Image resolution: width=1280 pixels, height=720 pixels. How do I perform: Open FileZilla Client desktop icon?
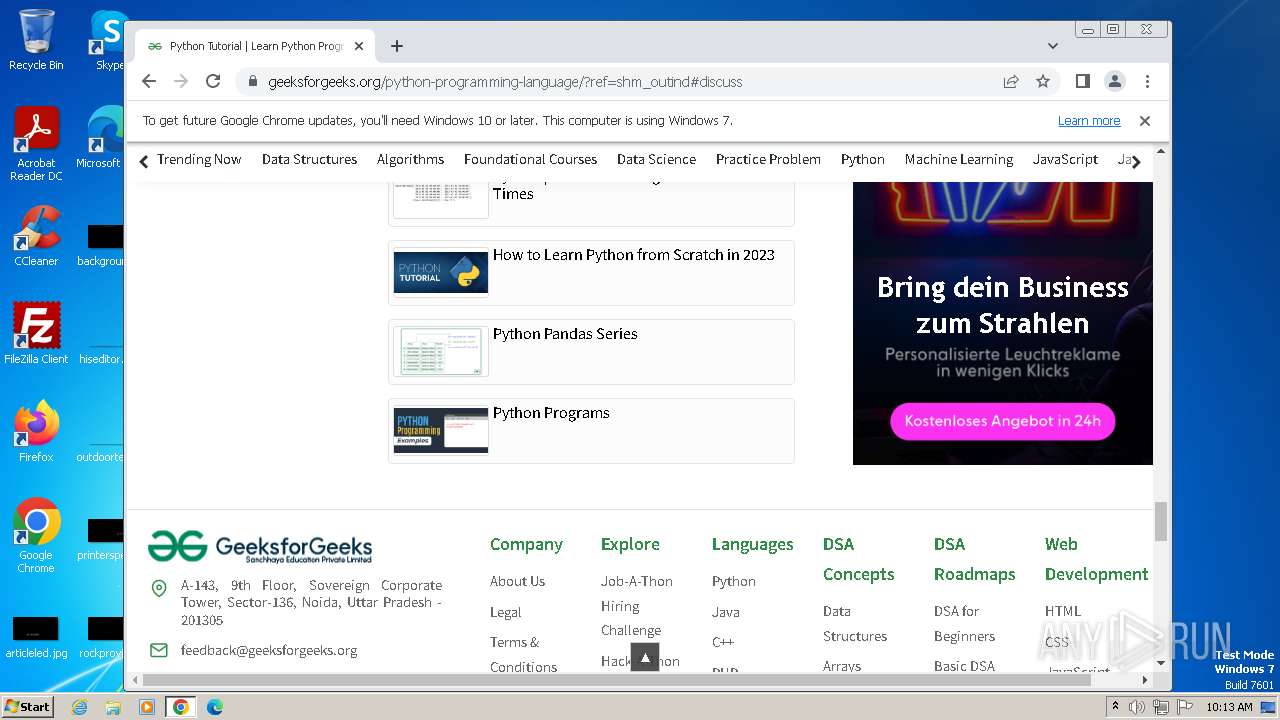36,334
